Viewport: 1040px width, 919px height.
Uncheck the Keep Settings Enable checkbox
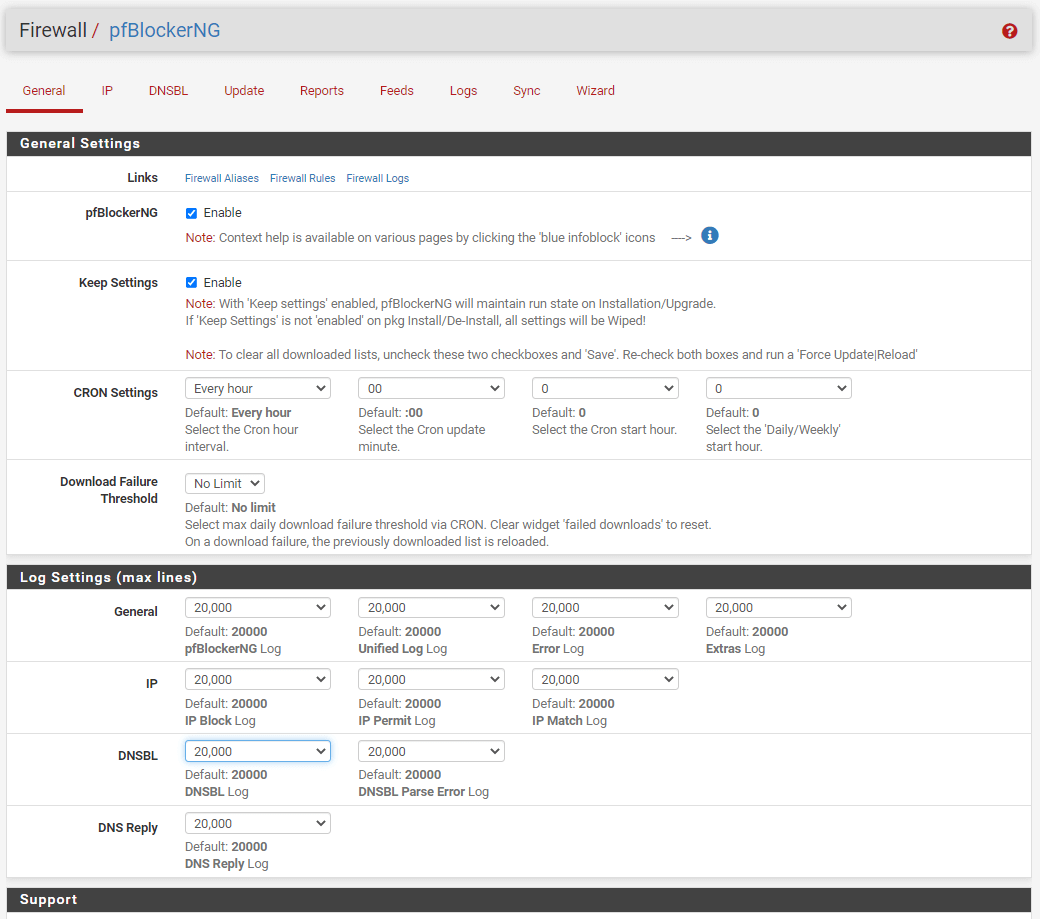click(192, 283)
